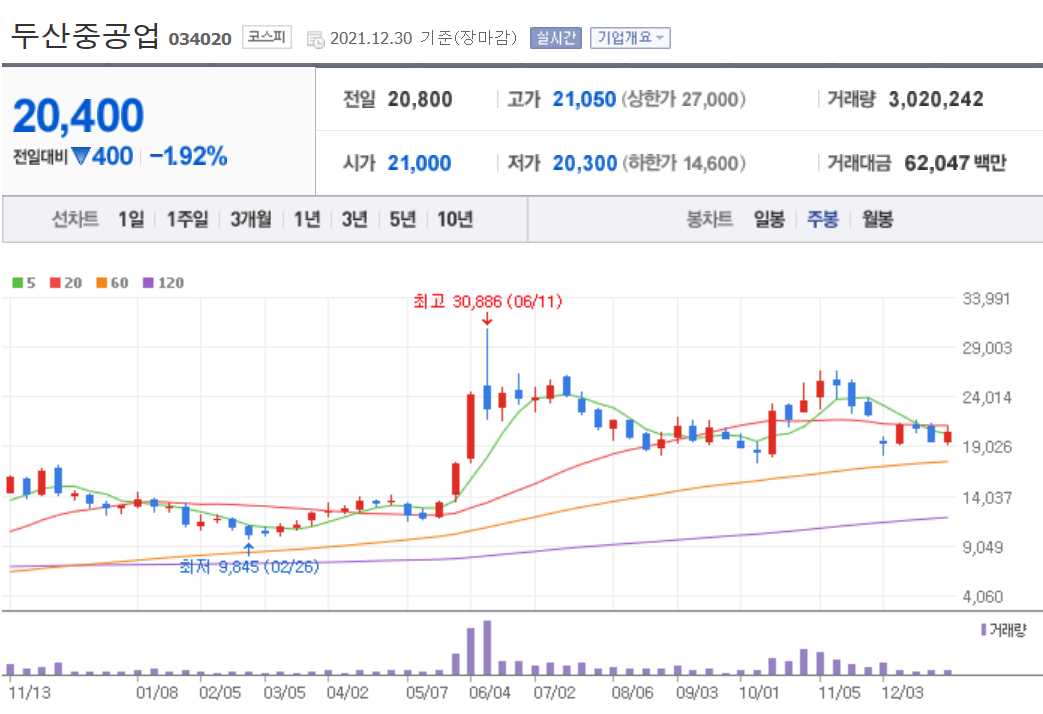The image size is (1043, 714).
Task: Click the 전일 value 20,800
Action: 420,100
